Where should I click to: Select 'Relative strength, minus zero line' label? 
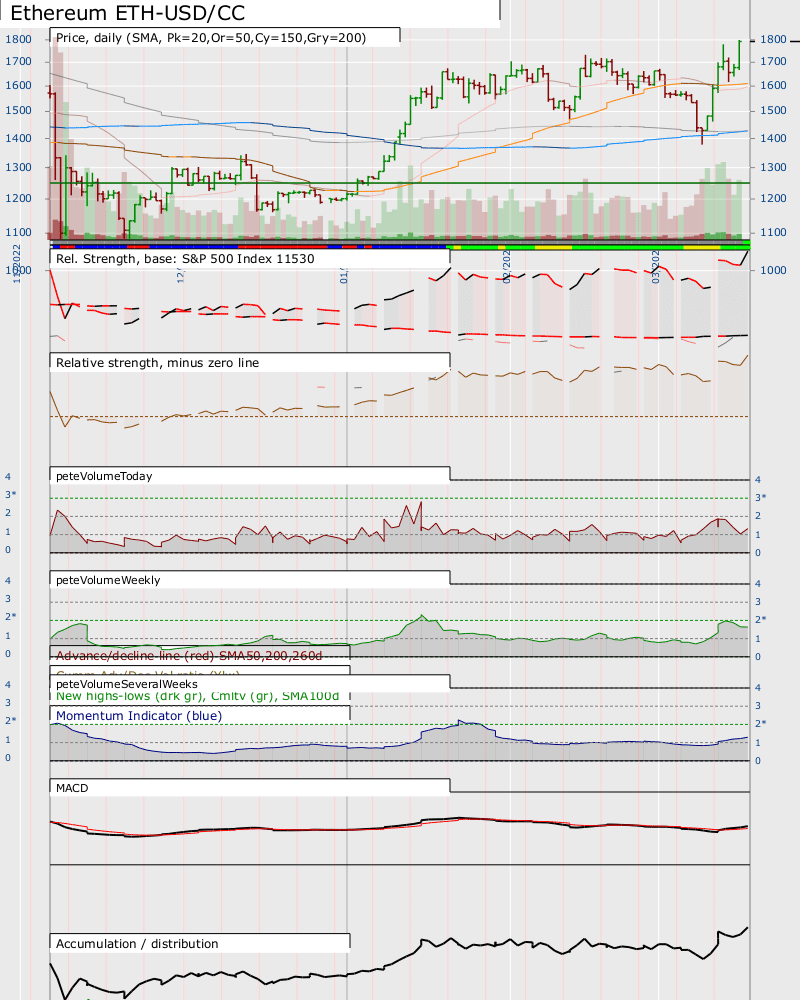(158, 363)
